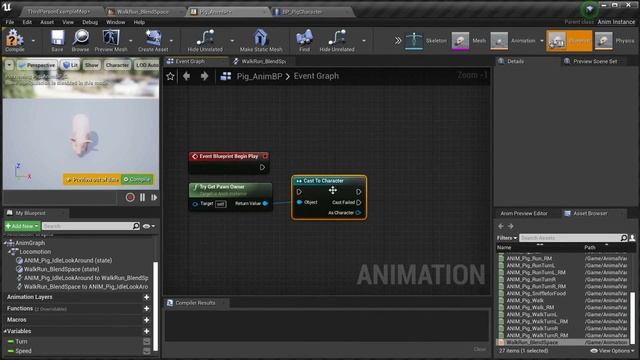Viewport: 640px width, 360px height.
Task: Switch to Mesh editor mode
Action: point(469,40)
